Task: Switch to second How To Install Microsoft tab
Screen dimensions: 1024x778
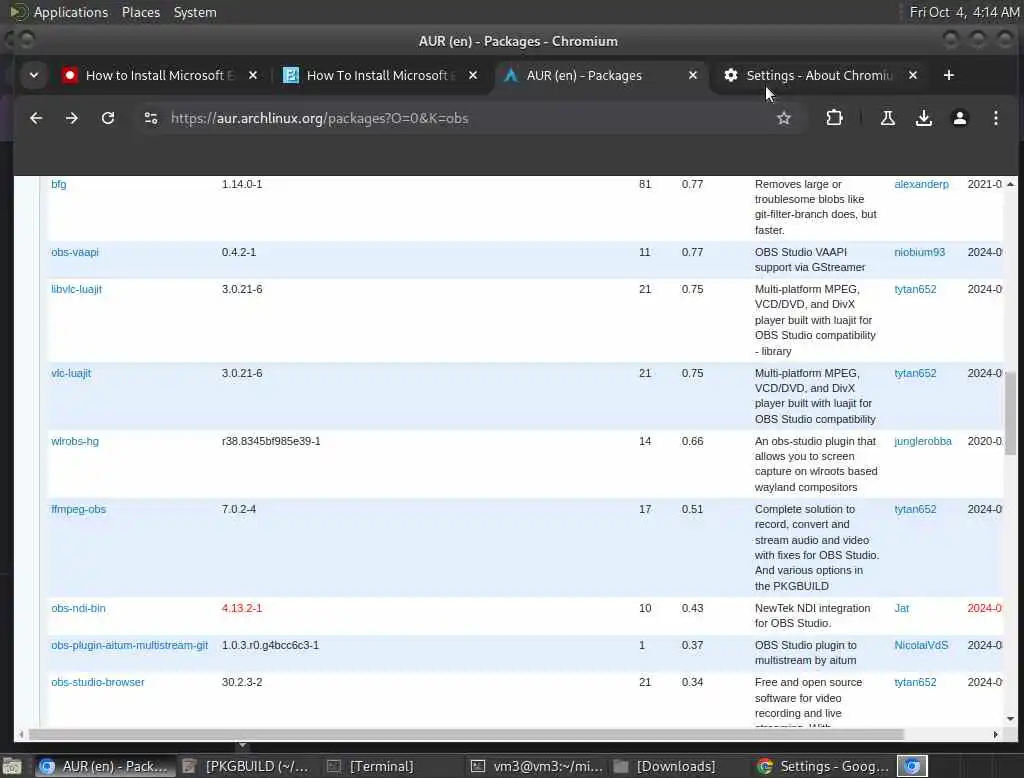Action: pos(381,75)
